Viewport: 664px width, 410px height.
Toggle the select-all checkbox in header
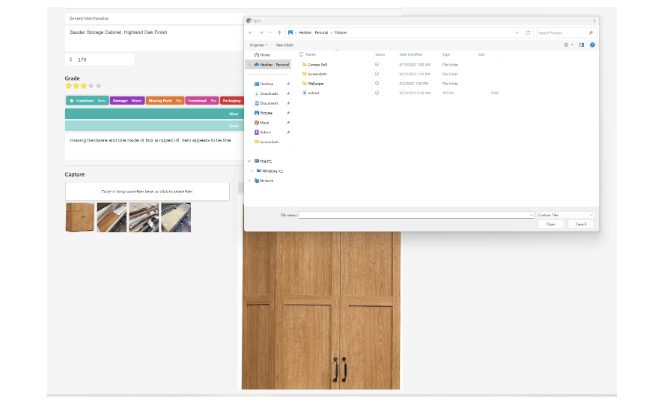301,55
